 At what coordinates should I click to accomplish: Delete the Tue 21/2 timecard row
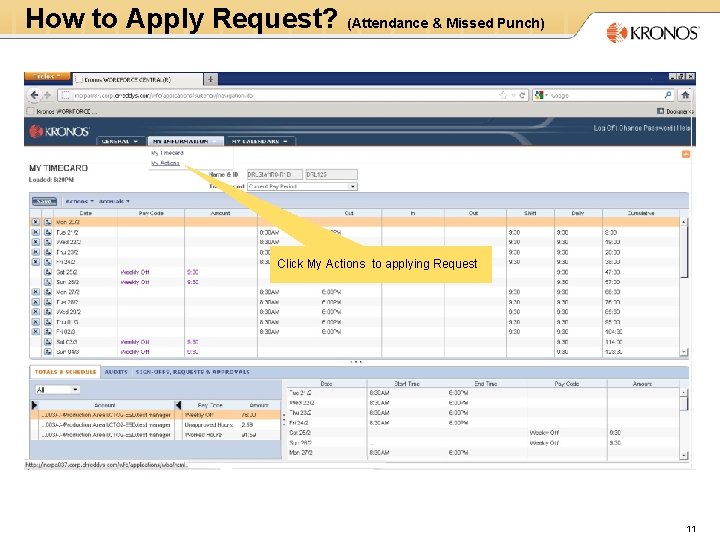click(x=35, y=232)
